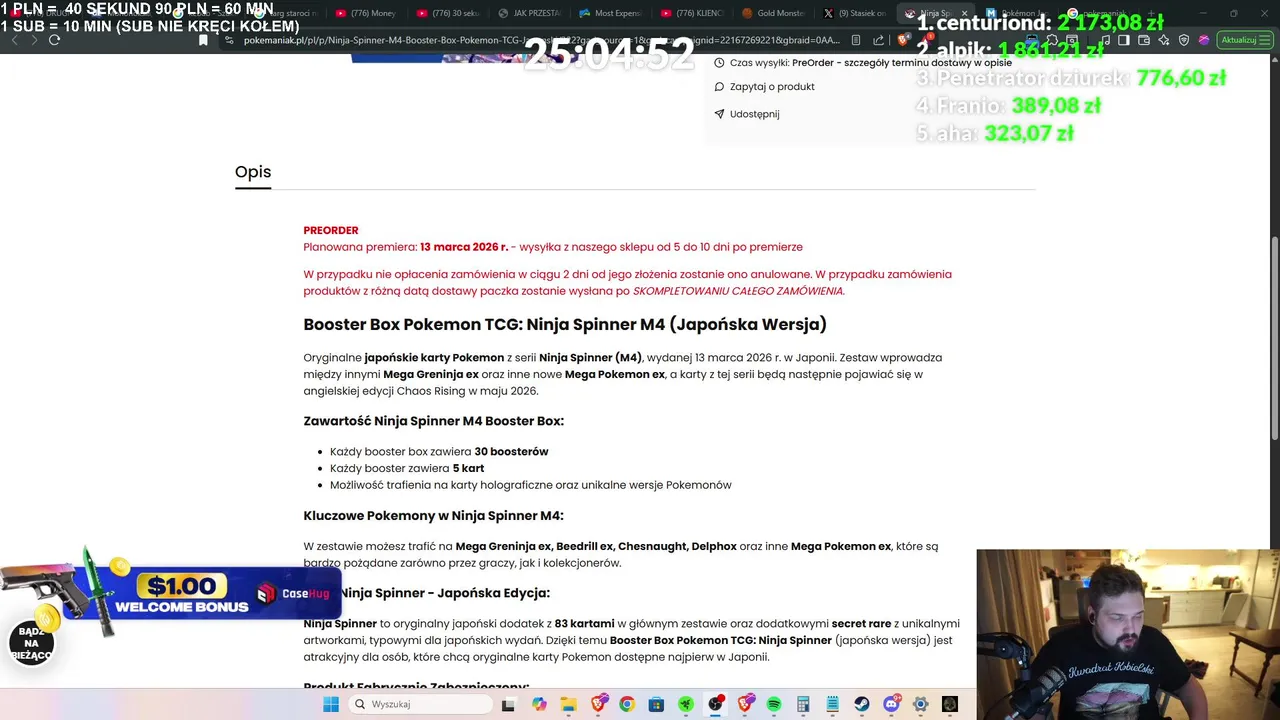The height and width of the screenshot is (720, 1280).
Task: Toggle the browser sidebar panel icon
Action: [x=1124, y=40]
